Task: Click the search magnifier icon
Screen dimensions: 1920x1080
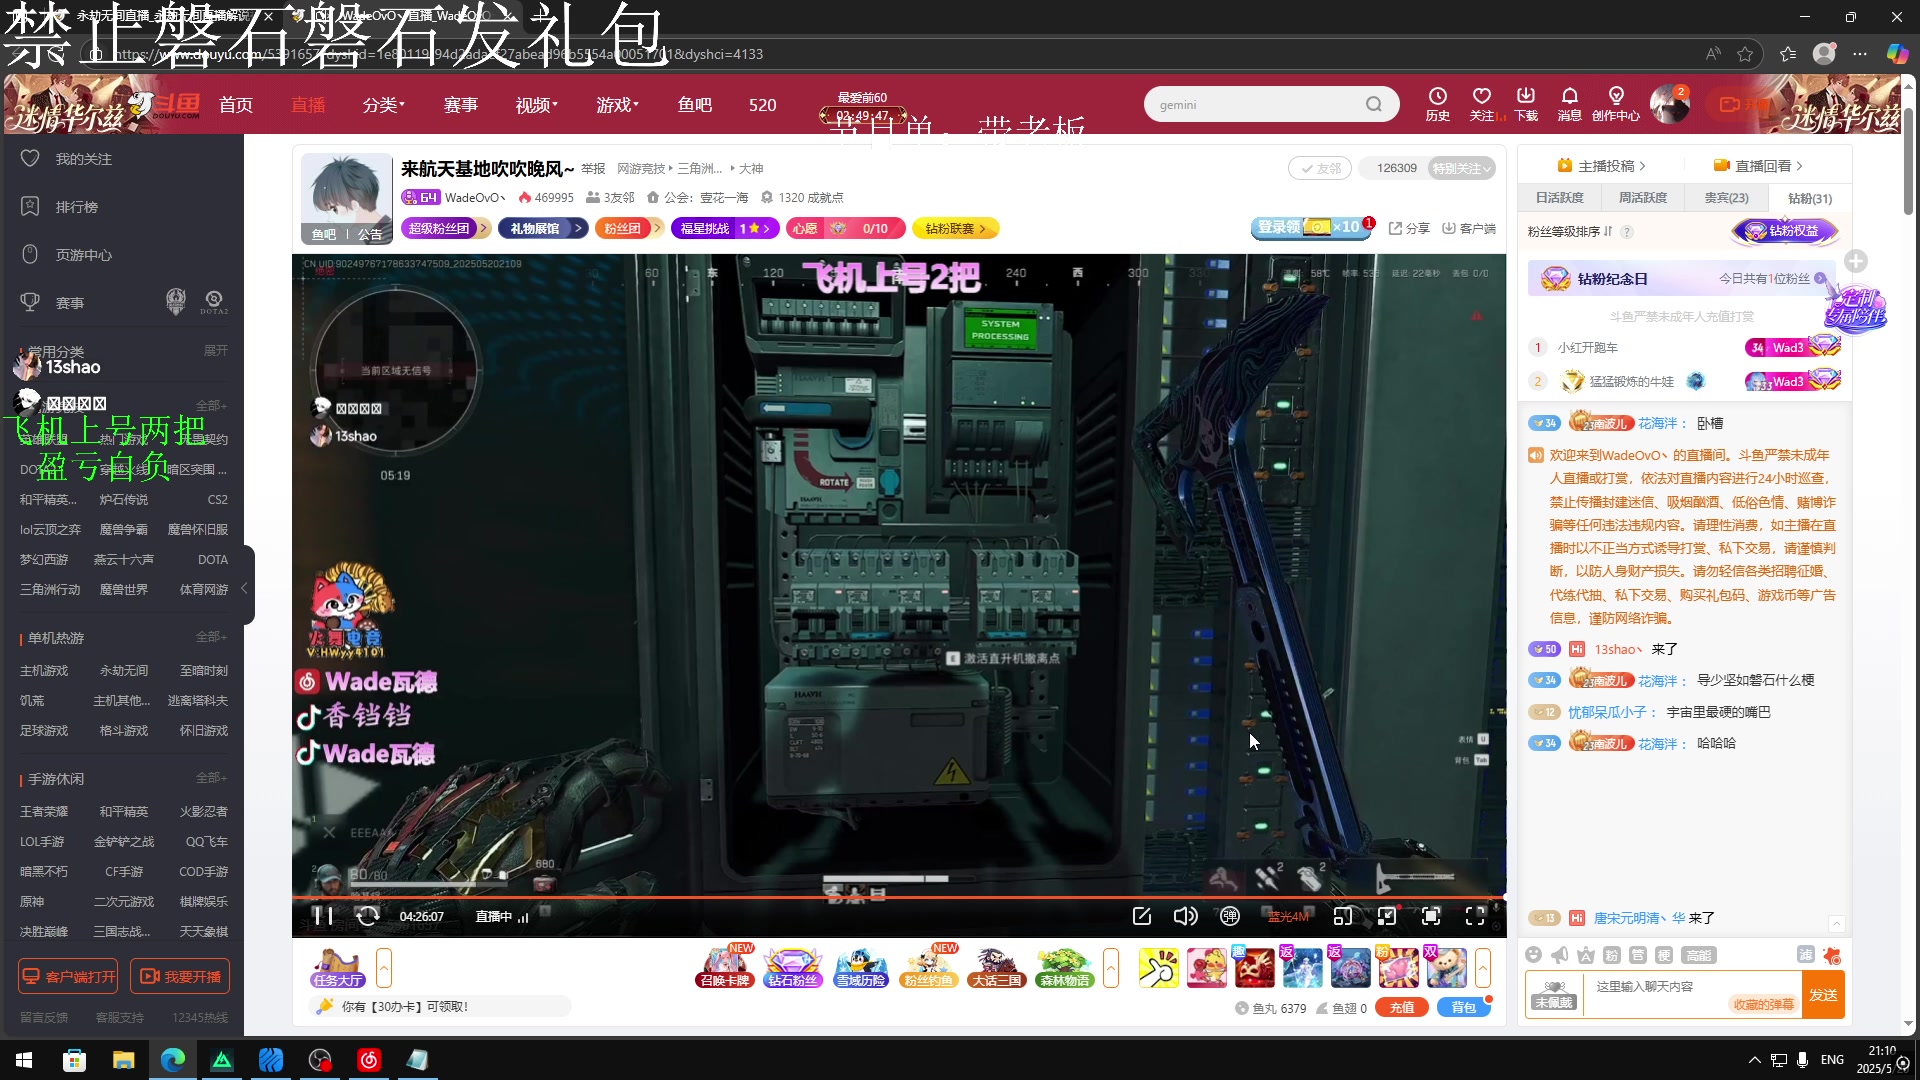Action: point(1374,104)
